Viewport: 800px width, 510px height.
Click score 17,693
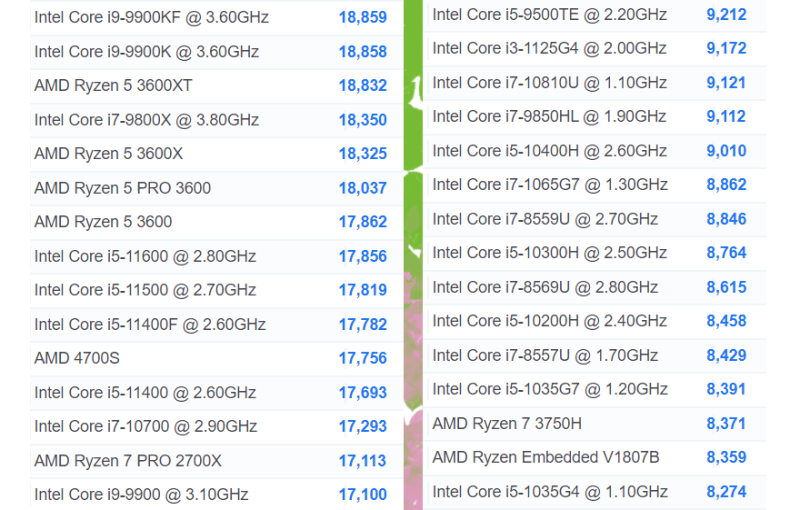(x=363, y=393)
